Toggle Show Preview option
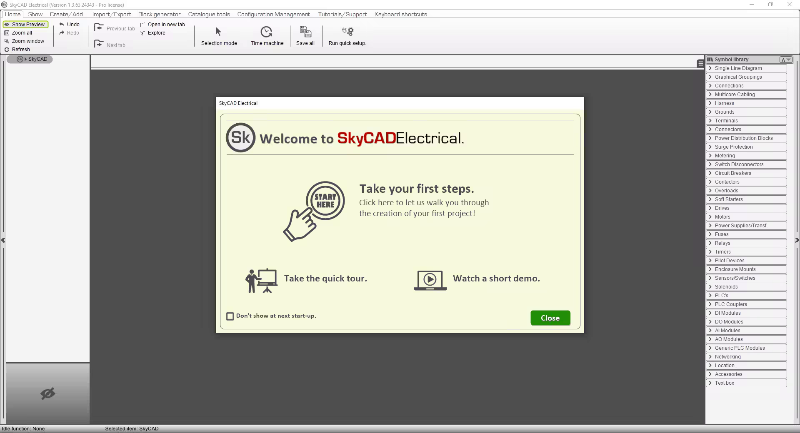 [x=23, y=24]
